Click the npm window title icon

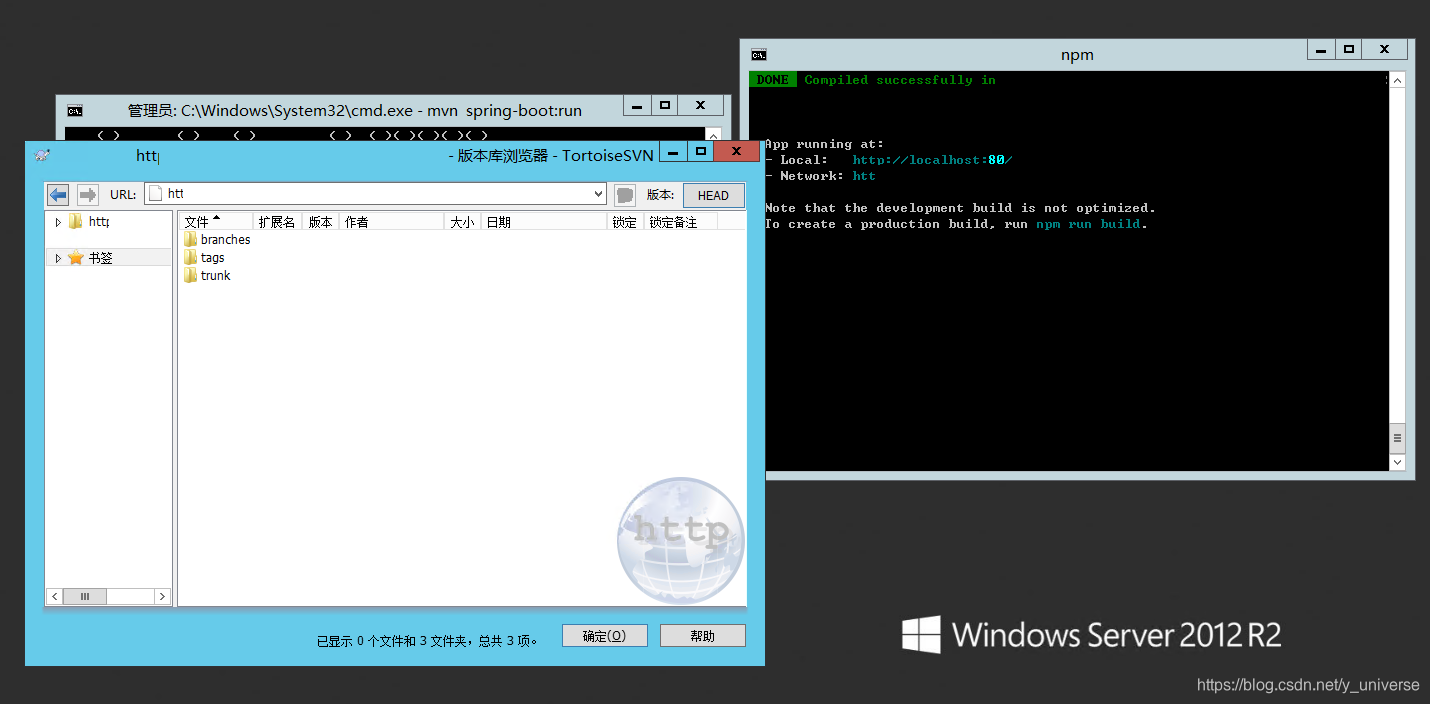(x=759, y=55)
